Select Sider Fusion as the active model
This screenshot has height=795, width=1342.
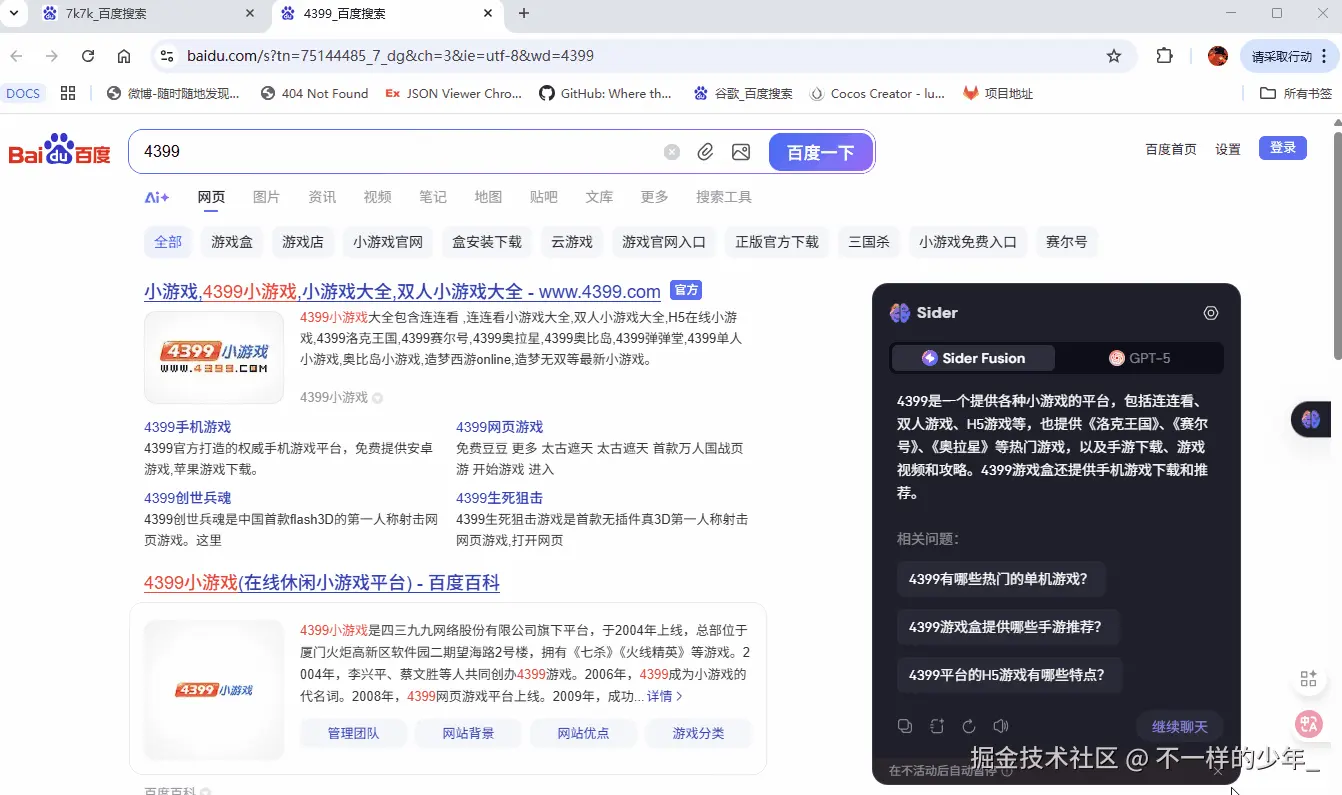(x=971, y=357)
